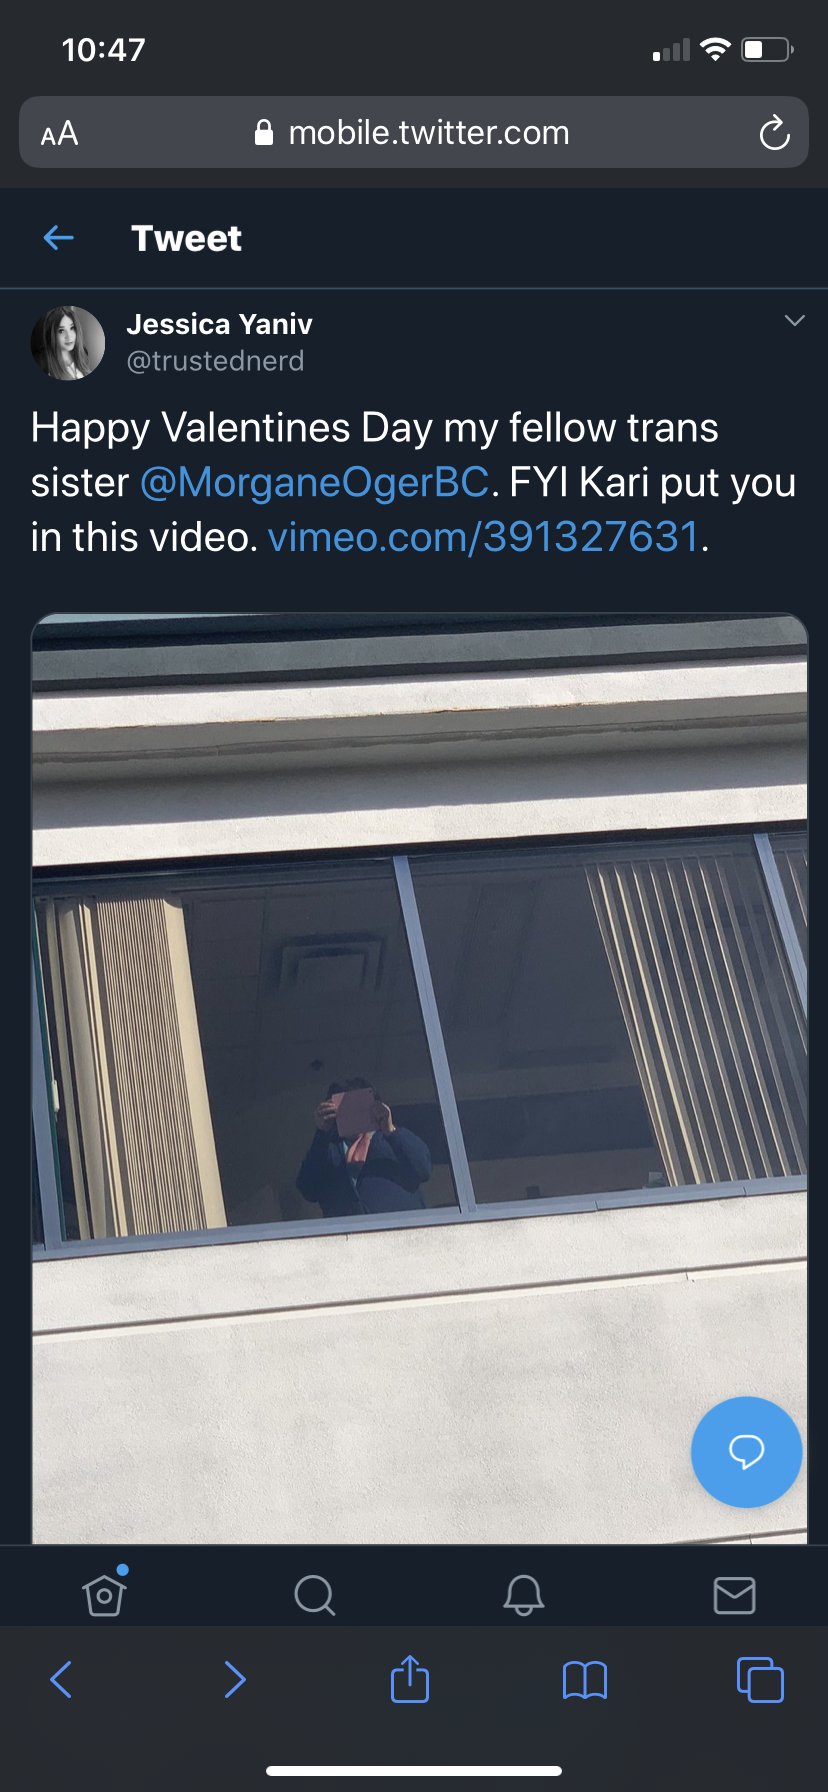Open the vimeo.com/391327631 link
828x1792 pixels.
coord(484,537)
